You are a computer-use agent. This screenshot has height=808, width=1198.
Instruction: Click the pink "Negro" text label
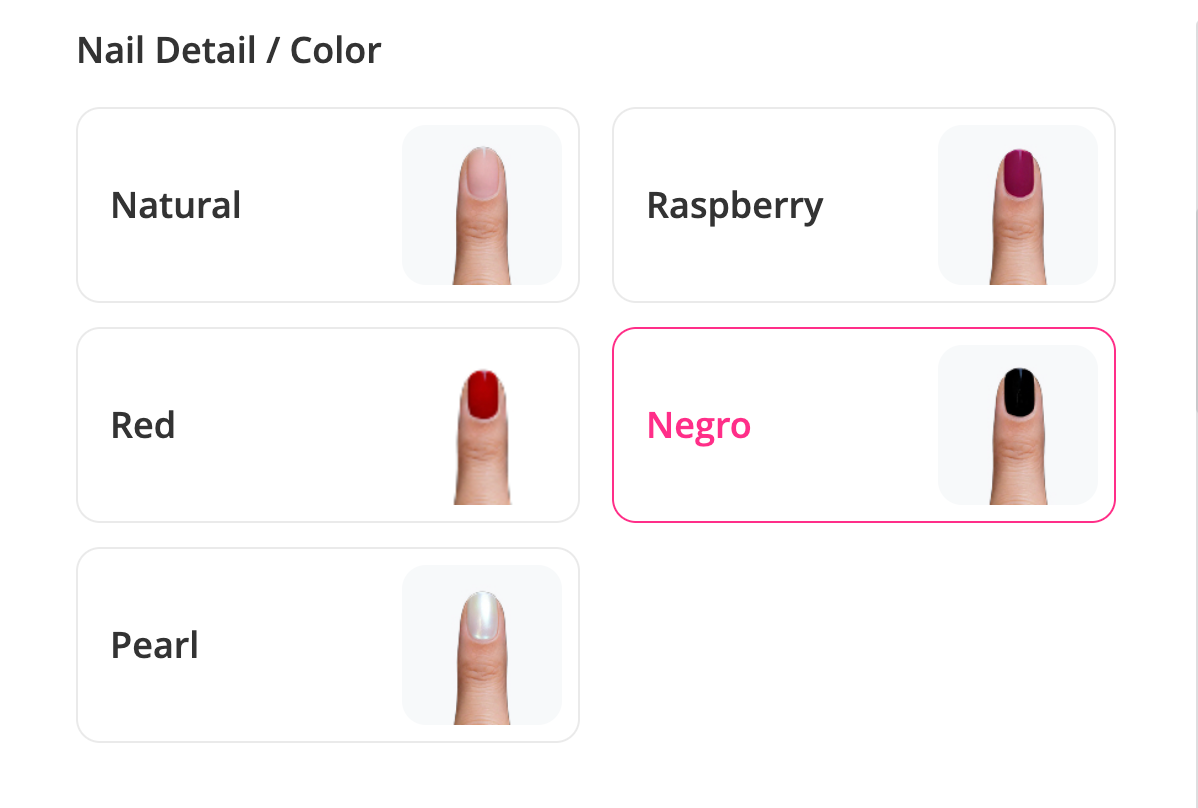[699, 425]
